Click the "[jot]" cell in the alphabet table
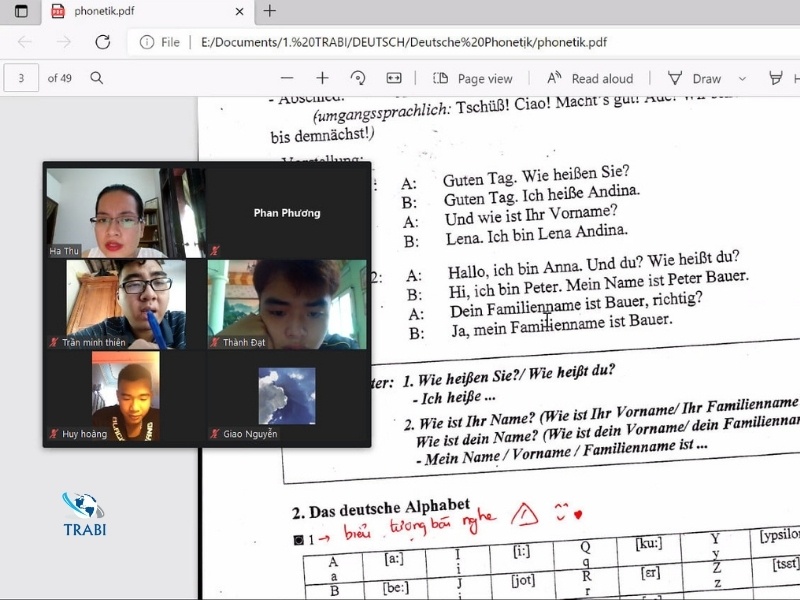Screen dimensions: 800x600 point(523,580)
